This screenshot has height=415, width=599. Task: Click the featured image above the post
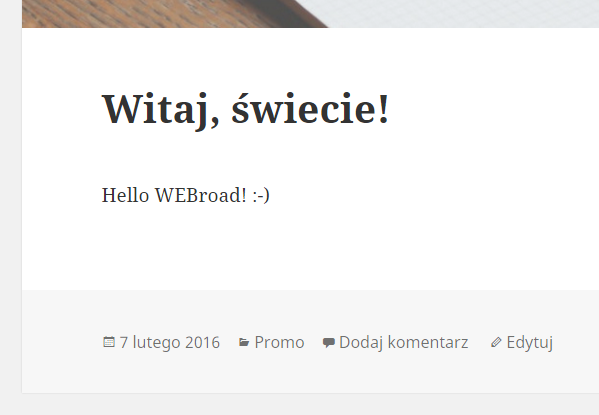(x=310, y=14)
